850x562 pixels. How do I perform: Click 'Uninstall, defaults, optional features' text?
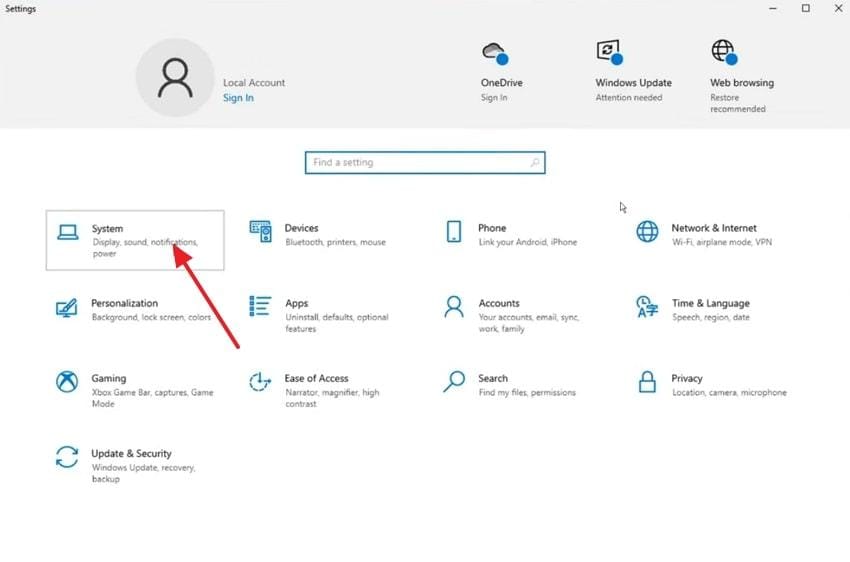337,323
